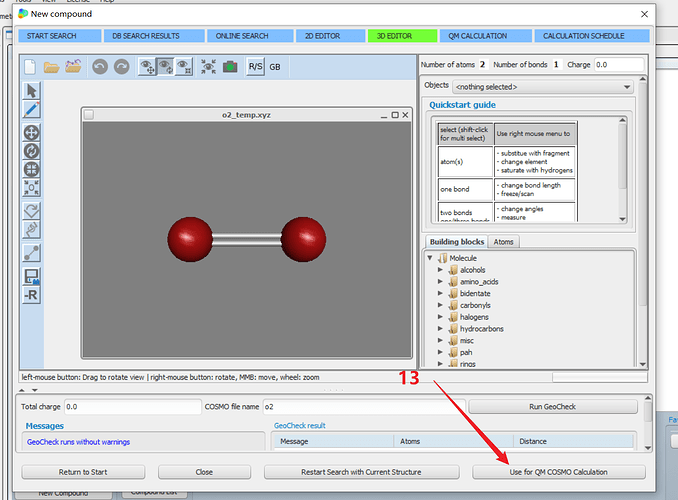The width and height of the screenshot is (678, 500).
Task: Click the Building blocks tree scrollbar down arrow
Action: click(643, 364)
